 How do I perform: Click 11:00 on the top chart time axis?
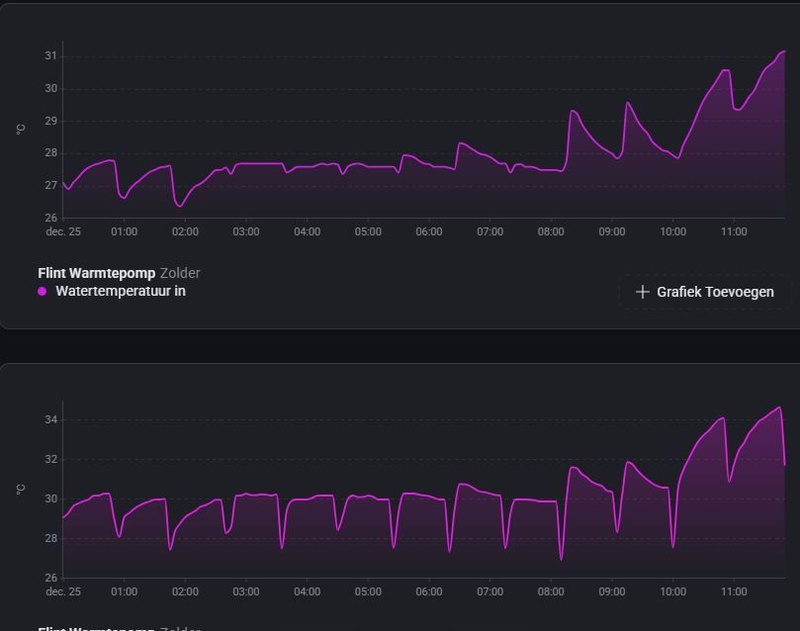tap(734, 232)
